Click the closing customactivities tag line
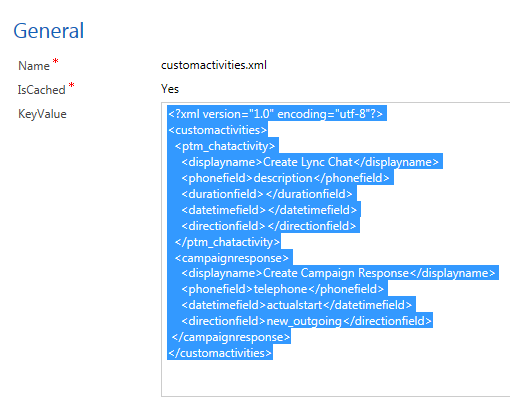Viewport: 510px width, 397px height. pos(220,353)
